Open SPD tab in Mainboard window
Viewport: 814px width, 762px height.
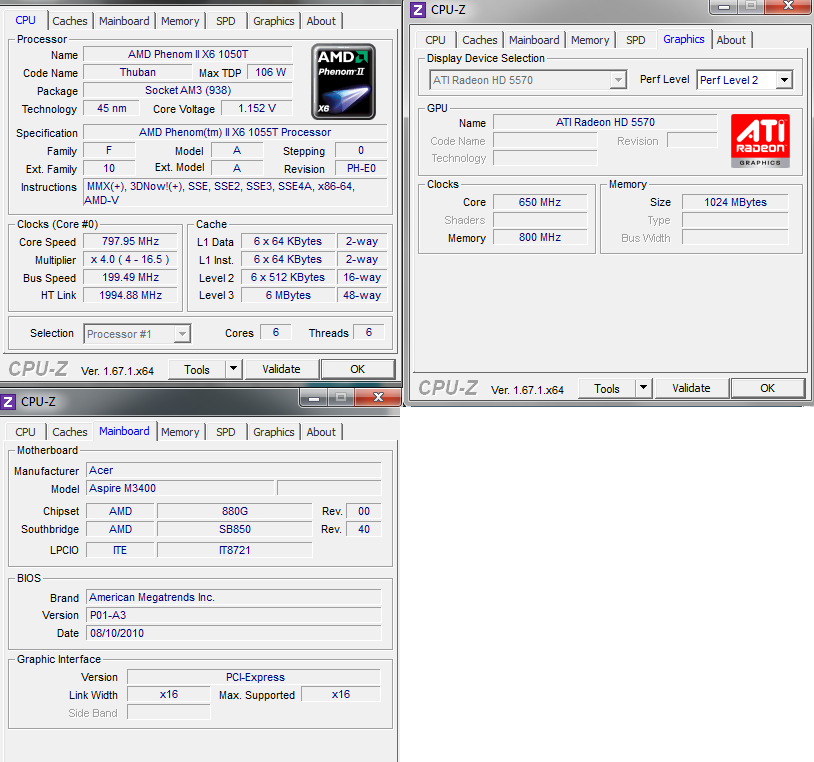click(226, 432)
